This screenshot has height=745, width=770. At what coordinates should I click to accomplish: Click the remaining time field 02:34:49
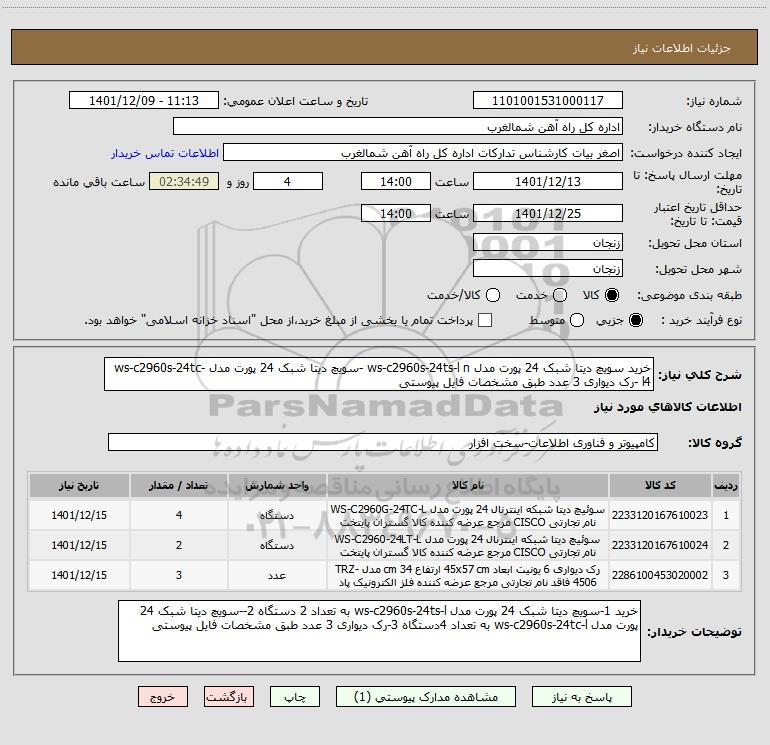[x=184, y=181]
